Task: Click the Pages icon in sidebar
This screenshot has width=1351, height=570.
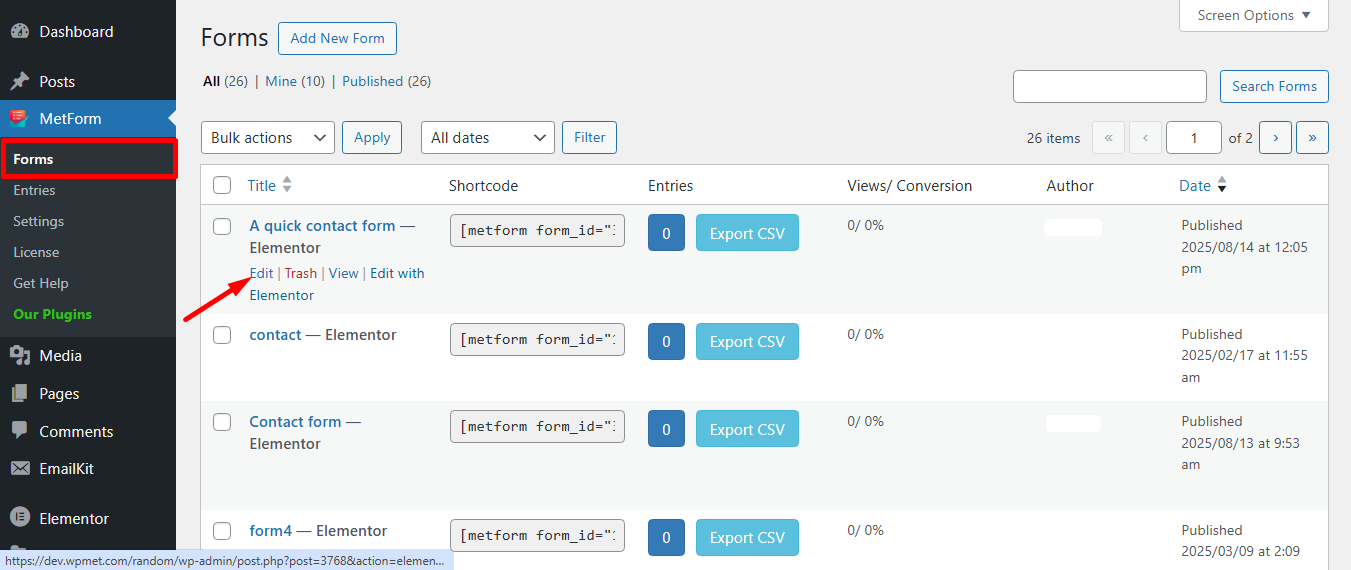Action: point(20,393)
